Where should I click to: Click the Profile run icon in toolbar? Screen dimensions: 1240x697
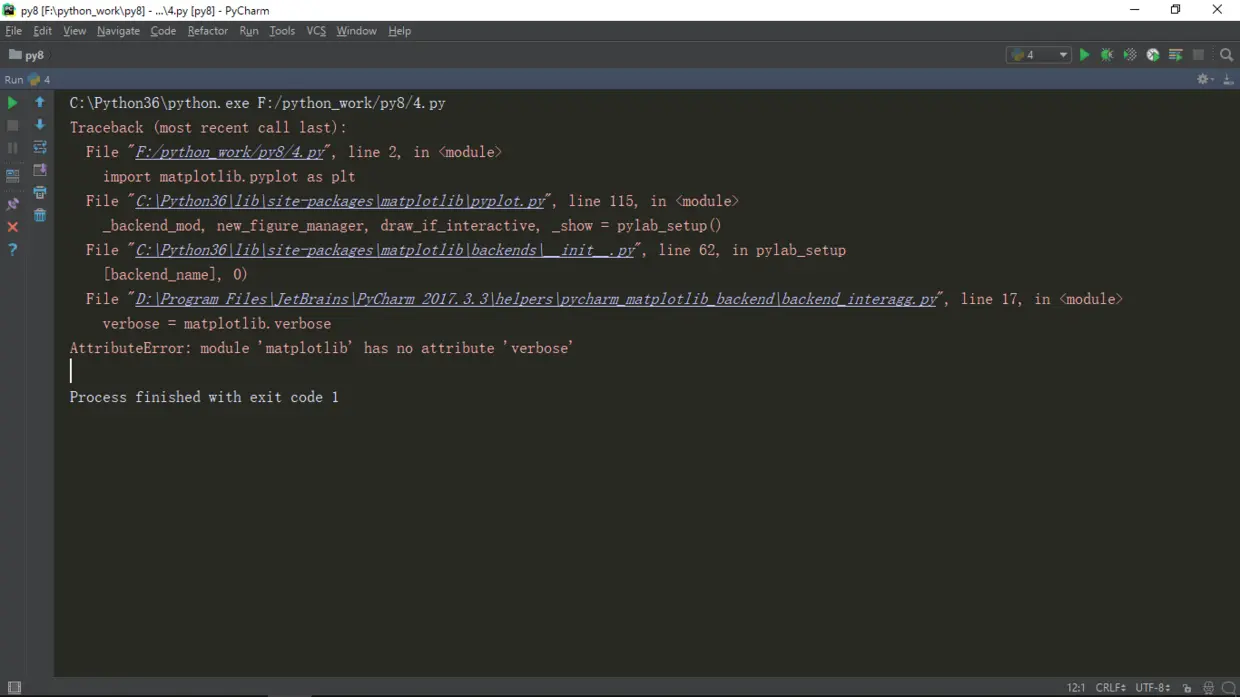click(x=1153, y=55)
